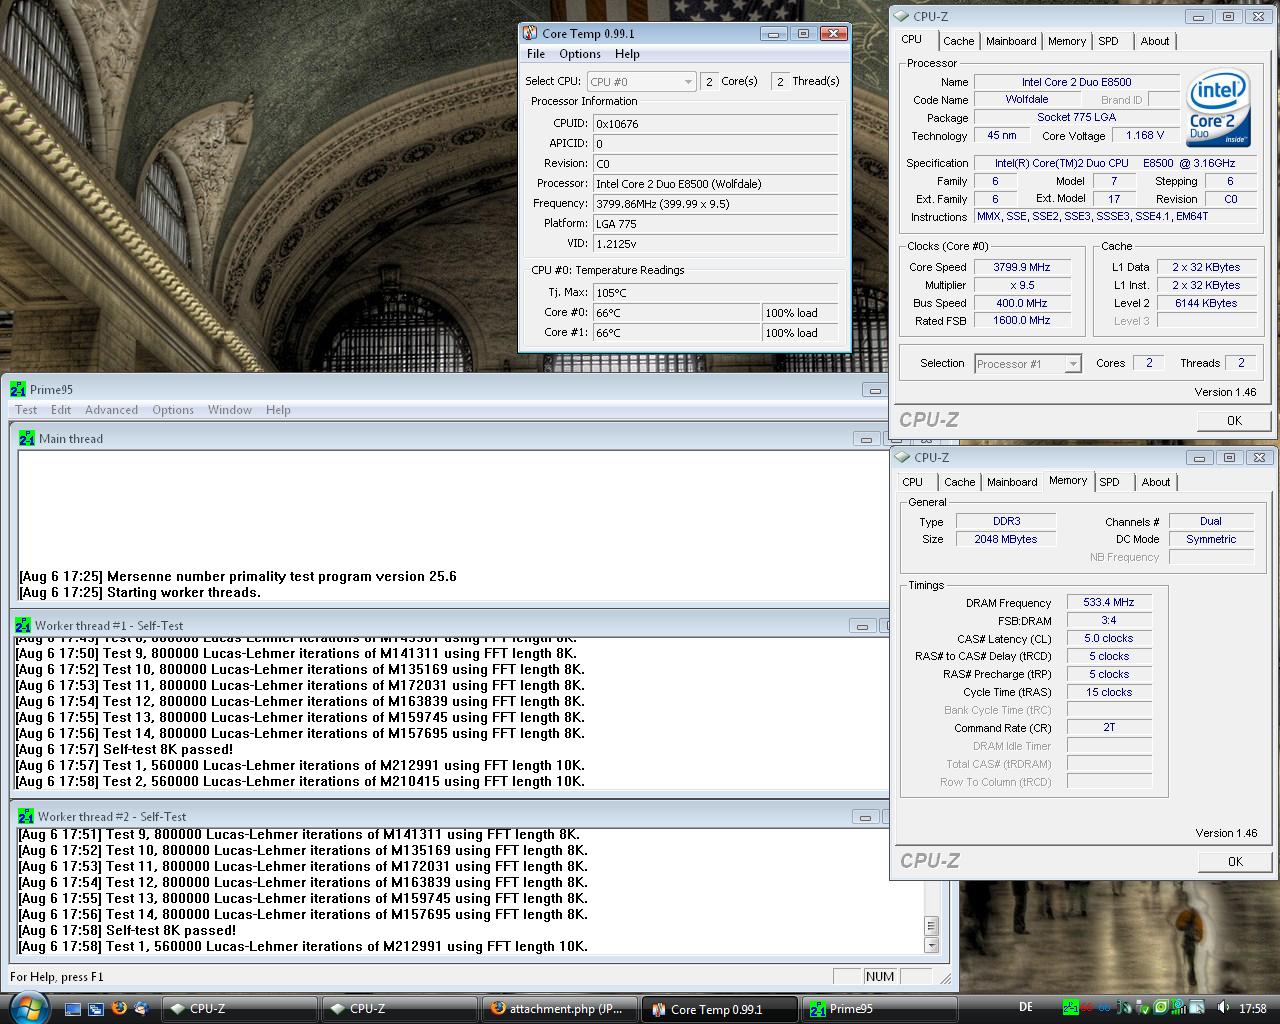Viewport: 1280px width, 1024px height.
Task: Switch to attachment.php Firefox taskbar button
Action: coord(558,1009)
